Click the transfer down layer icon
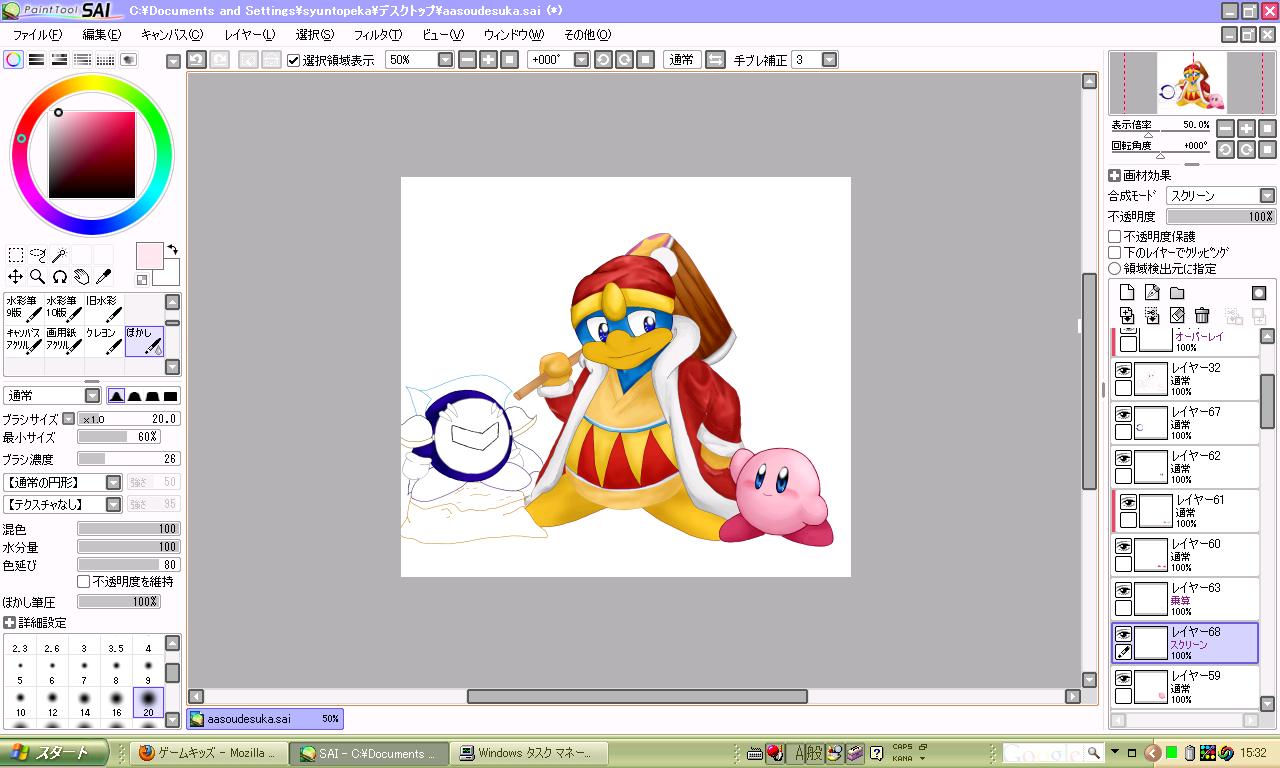The height and width of the screenshot is (768, 1280). click(1127, 316)
